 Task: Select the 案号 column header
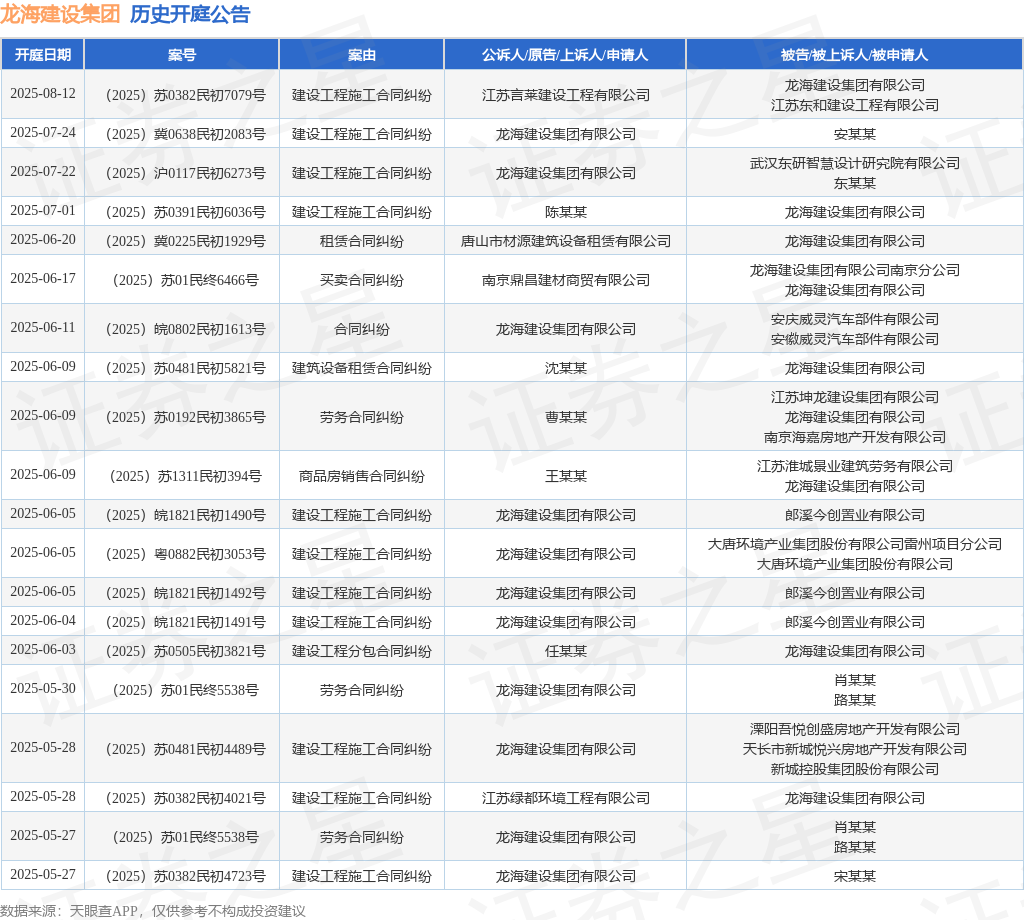point(182,55)
